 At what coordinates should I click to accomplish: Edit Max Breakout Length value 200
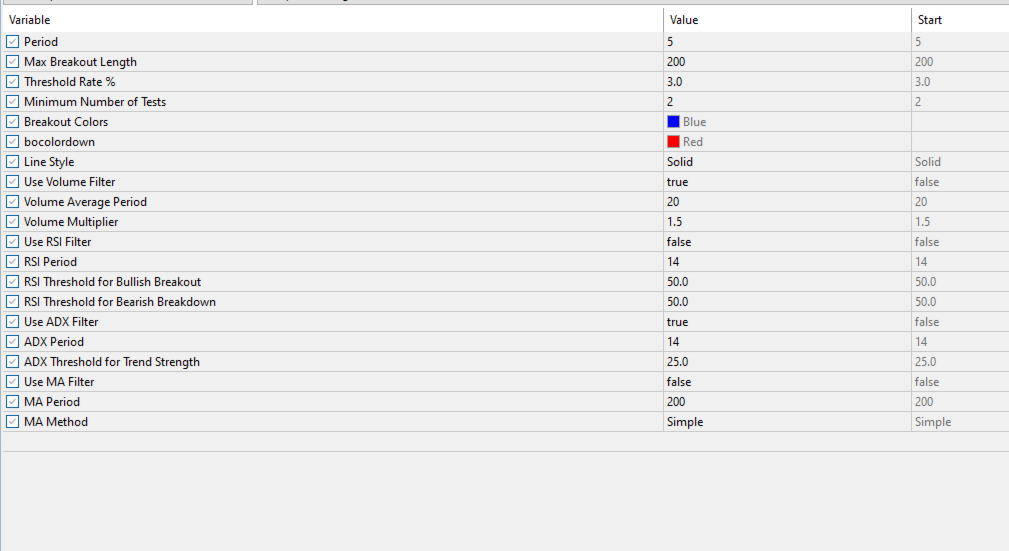pyautogui.click(x=787, y=62)
